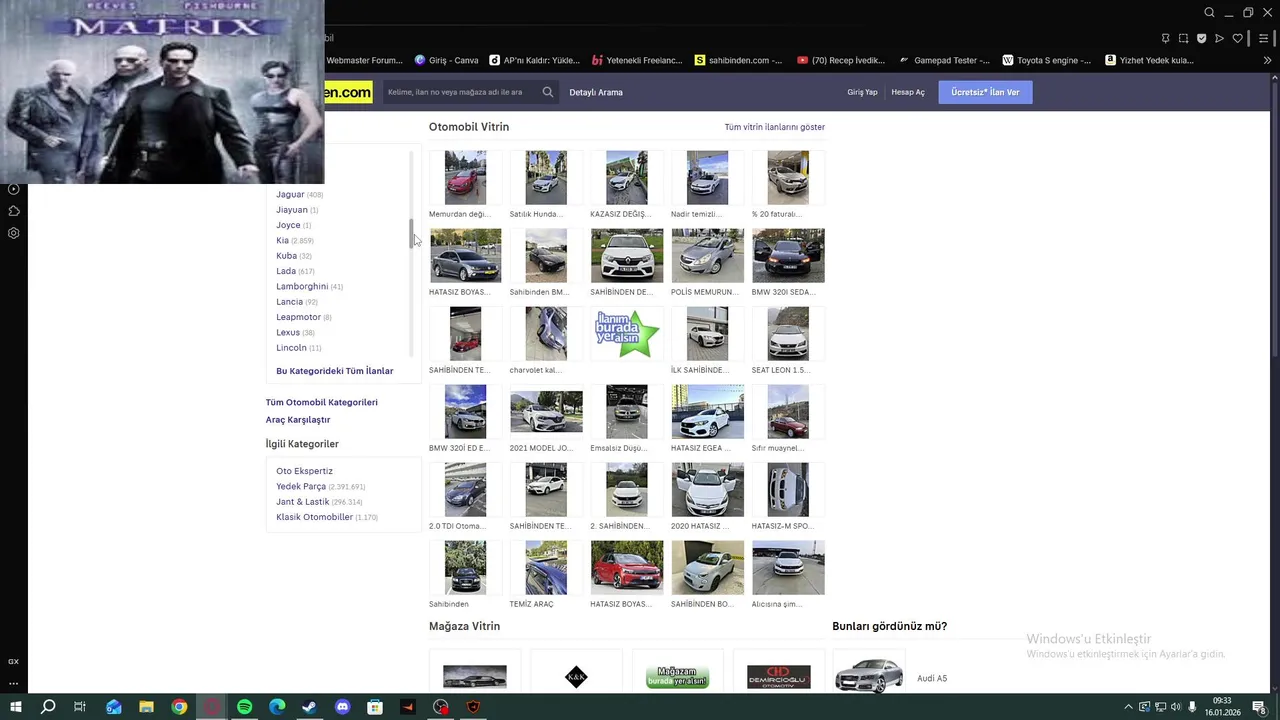Click the pin icon in browser toolbar
The width and height of the screenshot is (1280, 720).
1165,39
